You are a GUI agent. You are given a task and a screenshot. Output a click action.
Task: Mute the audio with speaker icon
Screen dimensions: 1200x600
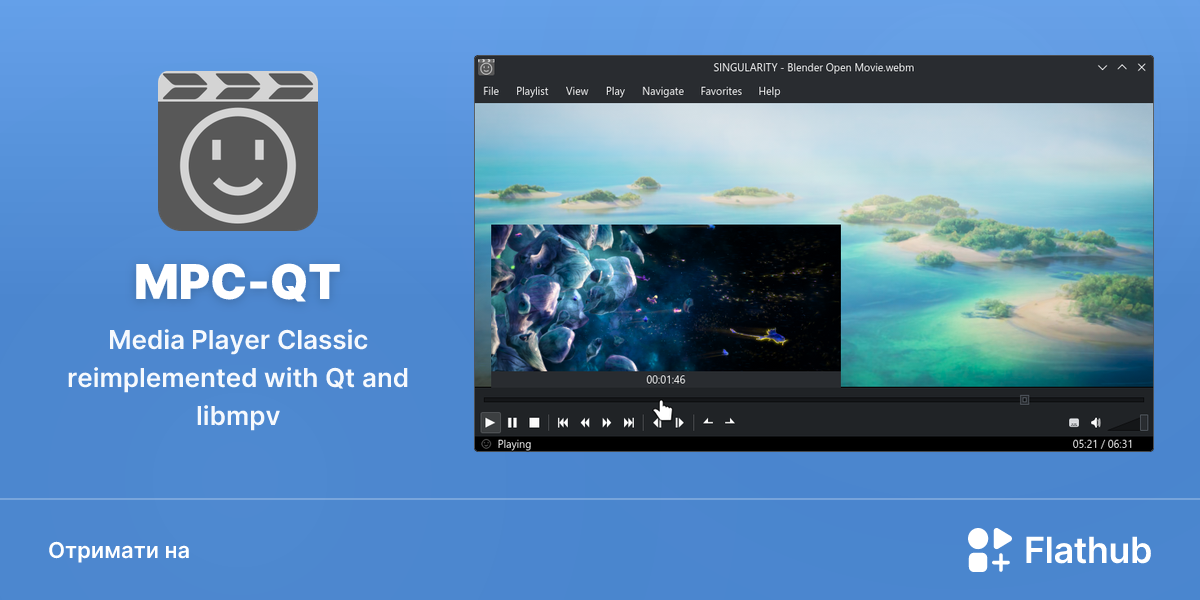[x=1096, y=423]
